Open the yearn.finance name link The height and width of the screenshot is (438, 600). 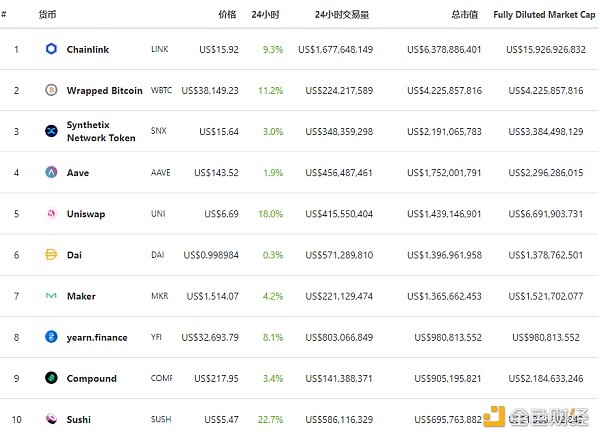[97, 337]
